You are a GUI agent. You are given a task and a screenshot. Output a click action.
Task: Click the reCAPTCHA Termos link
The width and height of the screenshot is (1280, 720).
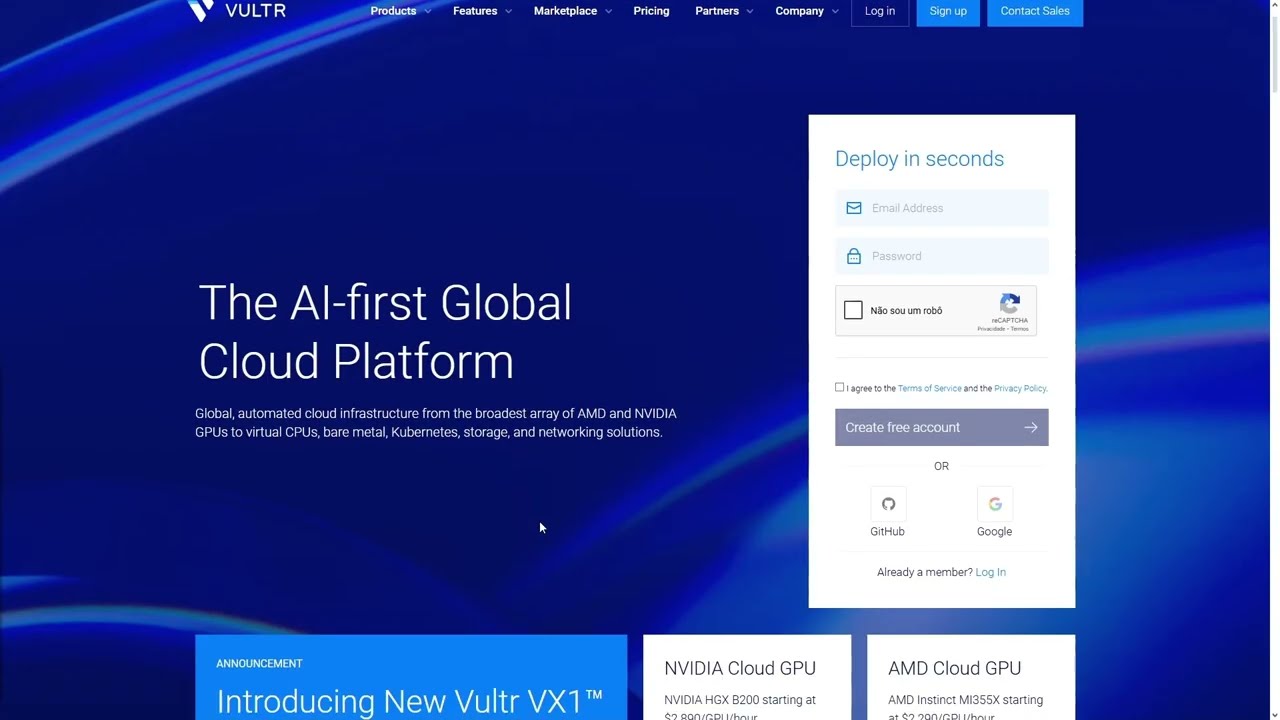pyautogui.click(x=1019, y=328)
